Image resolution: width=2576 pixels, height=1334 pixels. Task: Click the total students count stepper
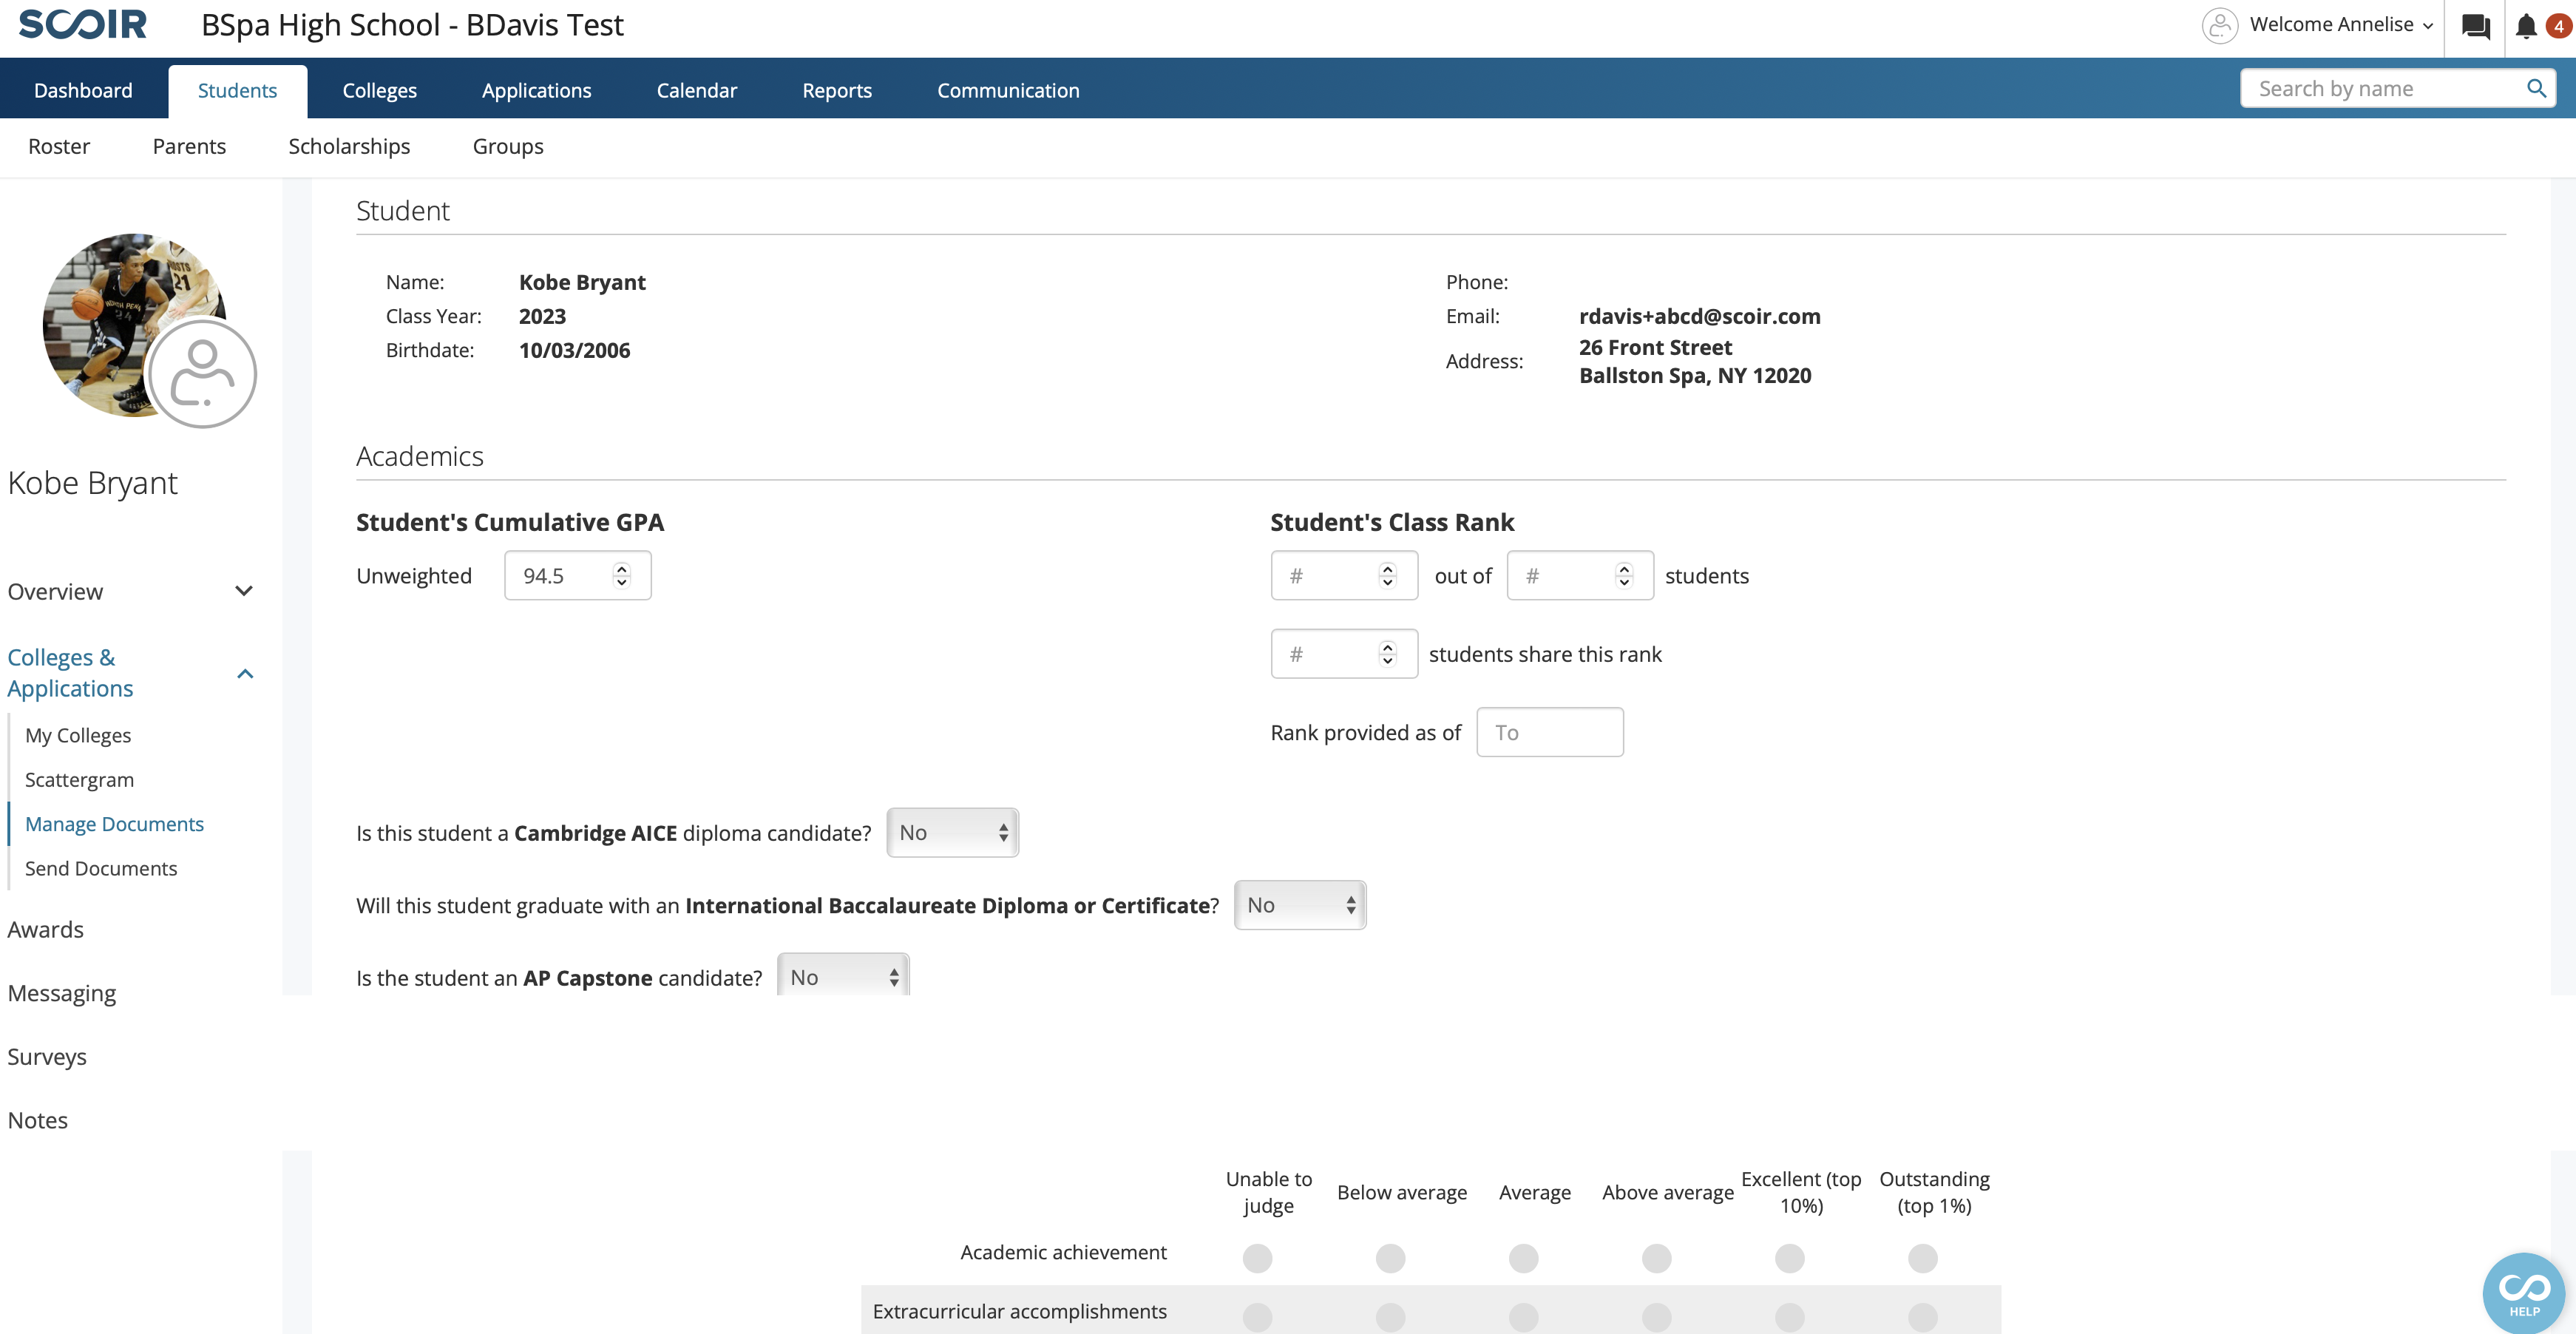point(1623,575)
